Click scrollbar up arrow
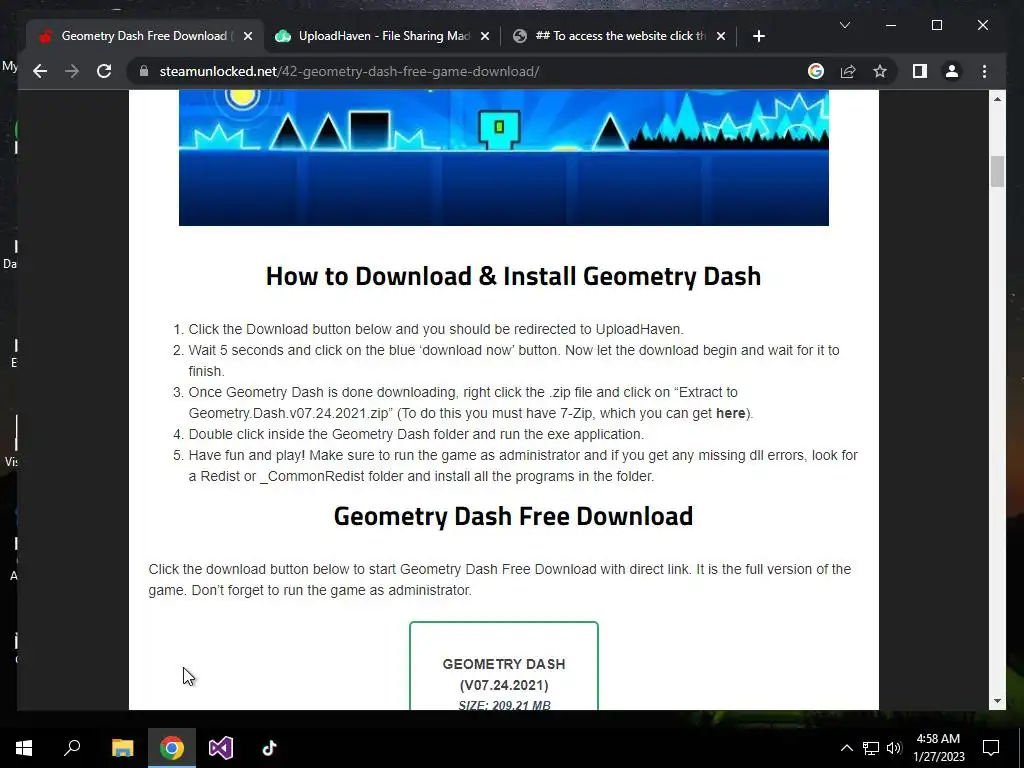Image resolution: width=1024 pixels, height=768 pixels. (997, 99)
